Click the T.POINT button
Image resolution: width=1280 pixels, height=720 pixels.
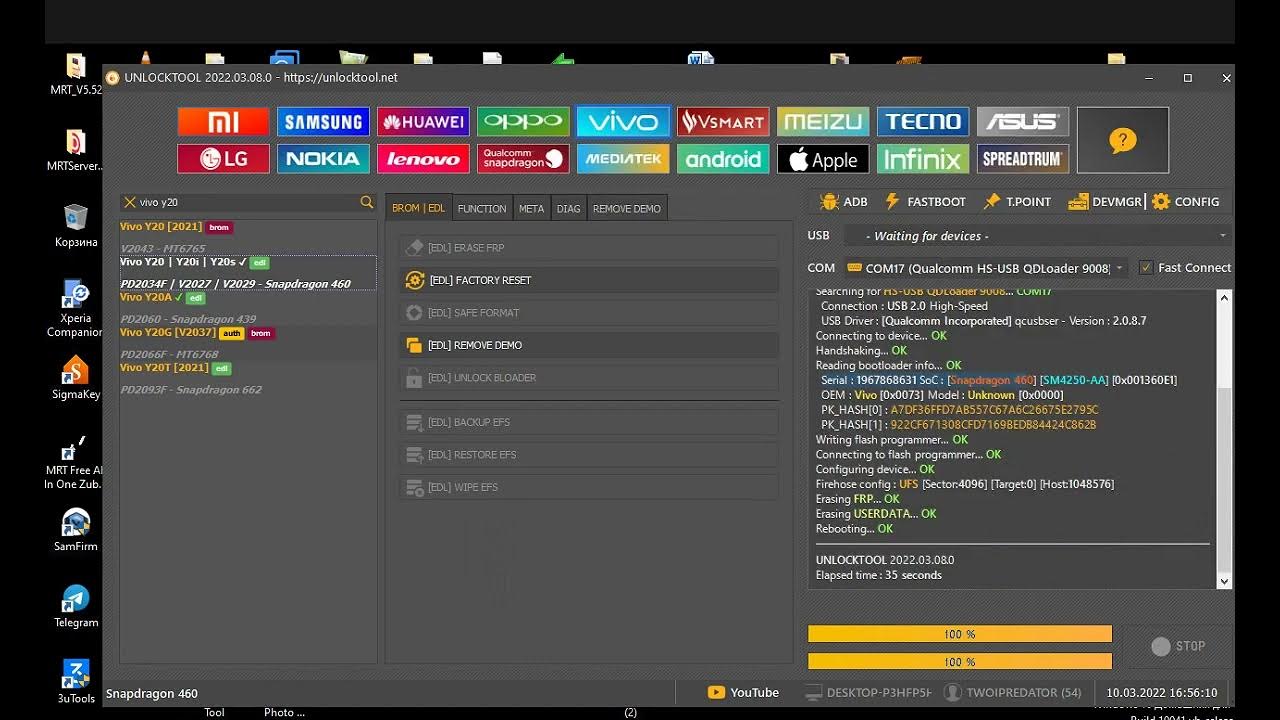1017,202
